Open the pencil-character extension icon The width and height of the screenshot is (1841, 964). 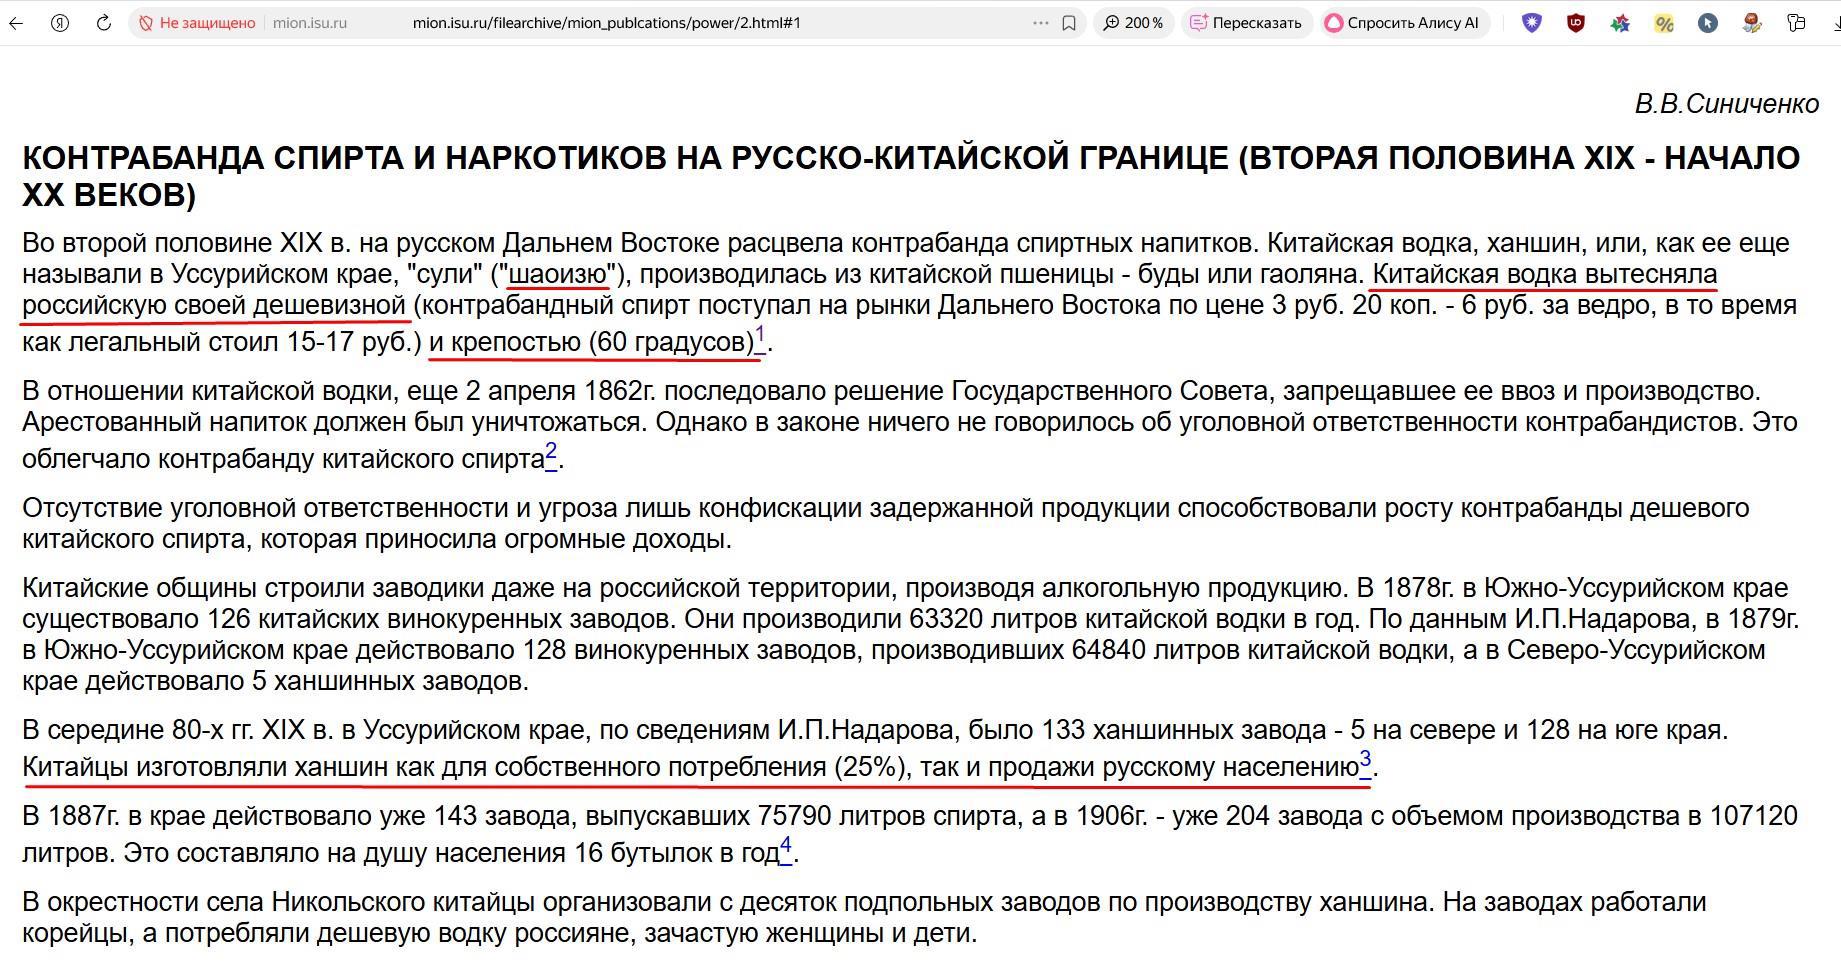tap(1752, 23)
